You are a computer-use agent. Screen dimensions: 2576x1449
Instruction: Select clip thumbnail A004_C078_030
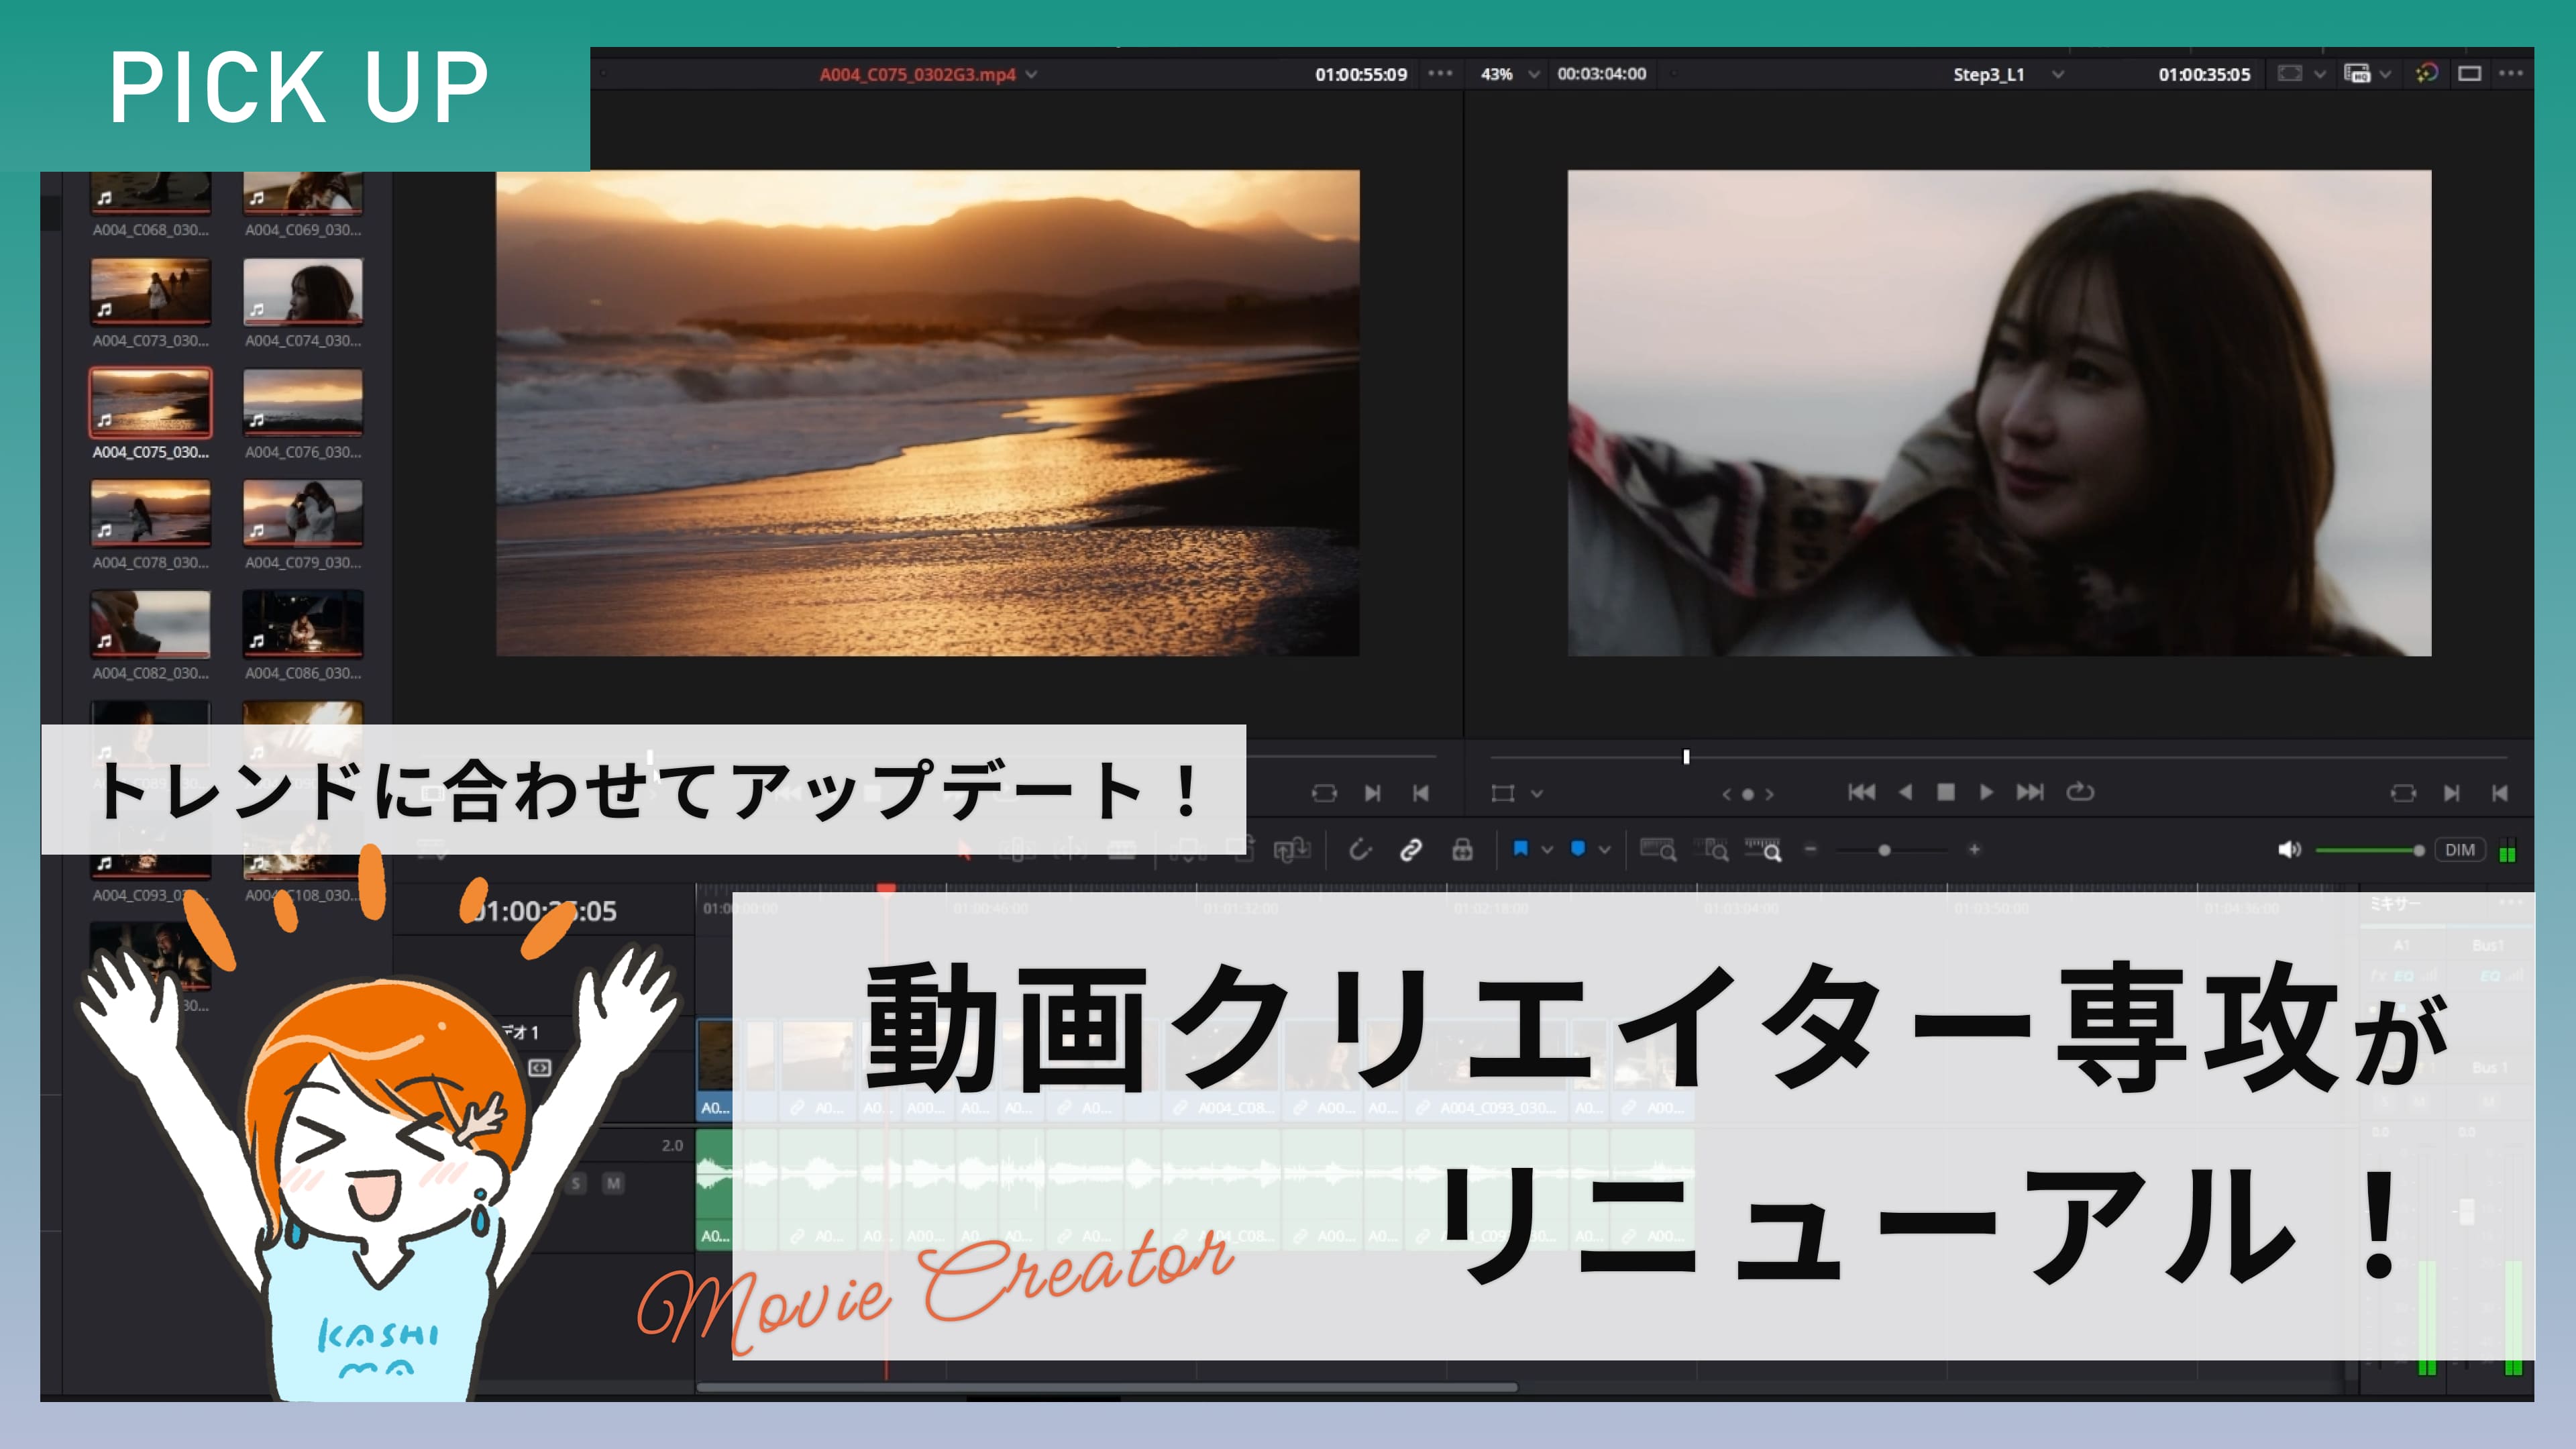(151, 514)
